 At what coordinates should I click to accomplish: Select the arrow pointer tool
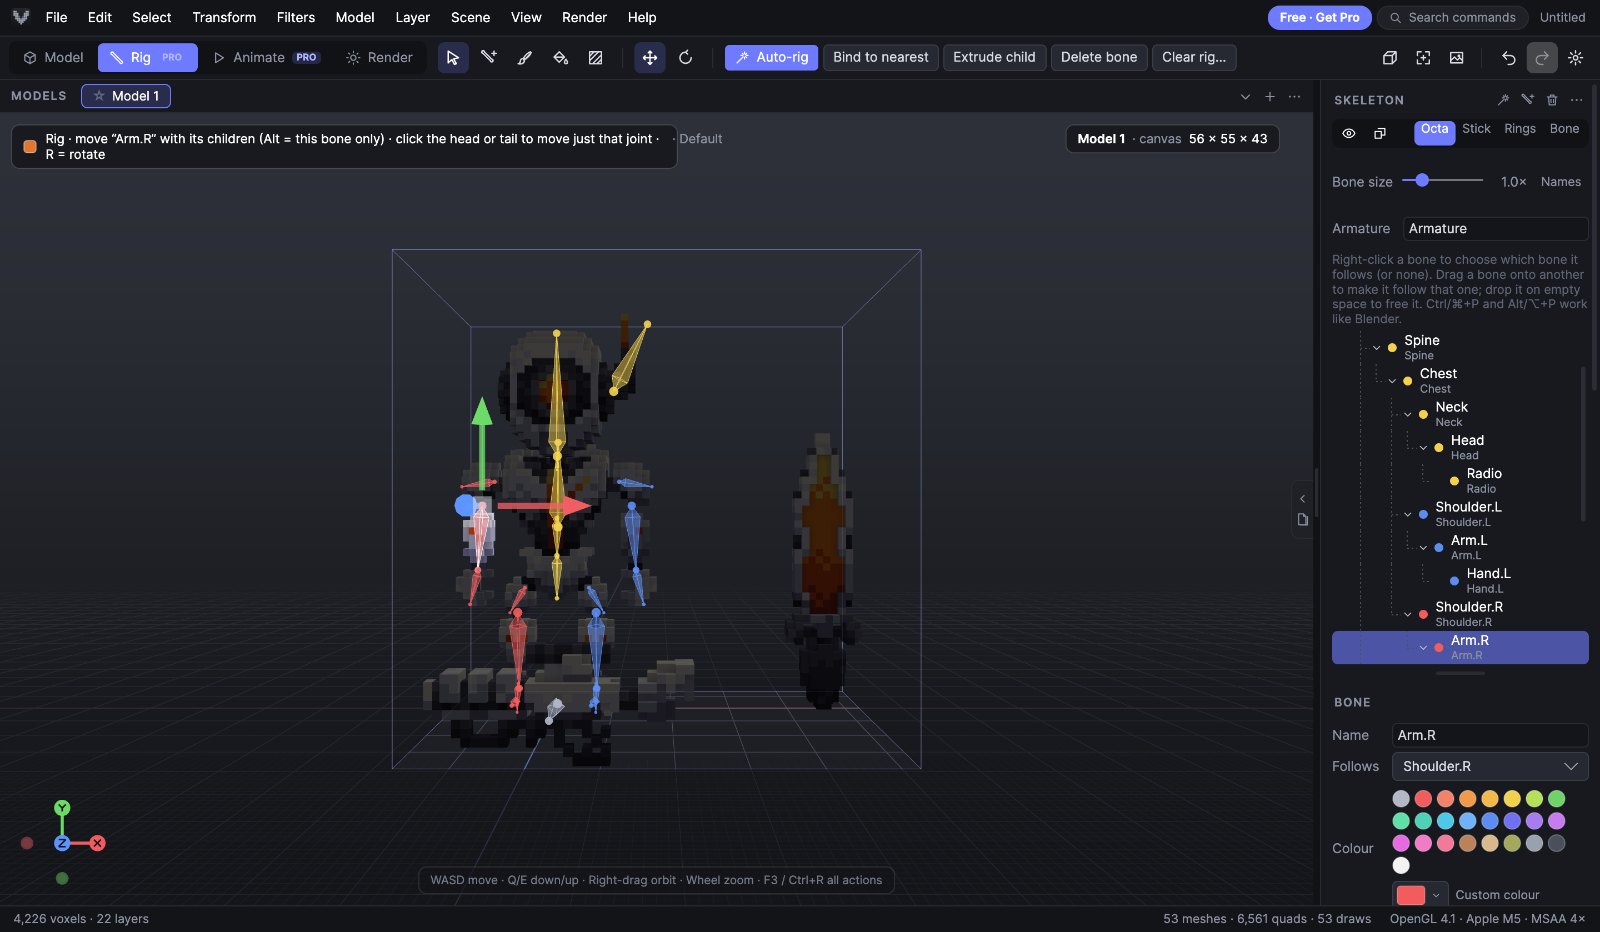pyautogui.click(x=453, y=58)
